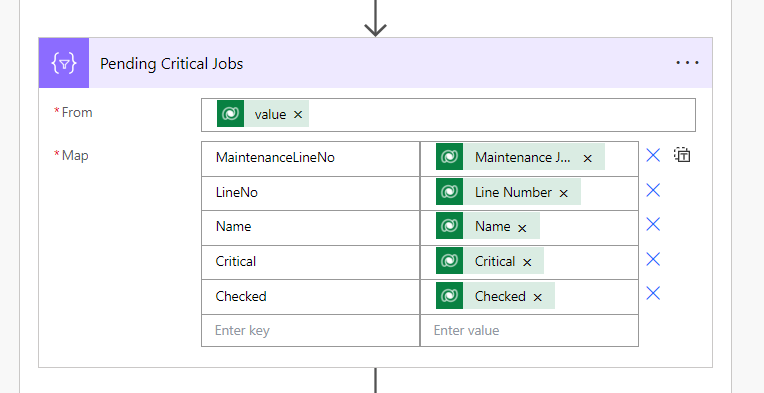The image size is (764, 393).
Task: Open the Pending Critical Jobs ellipsis menu
Action: 688,63
